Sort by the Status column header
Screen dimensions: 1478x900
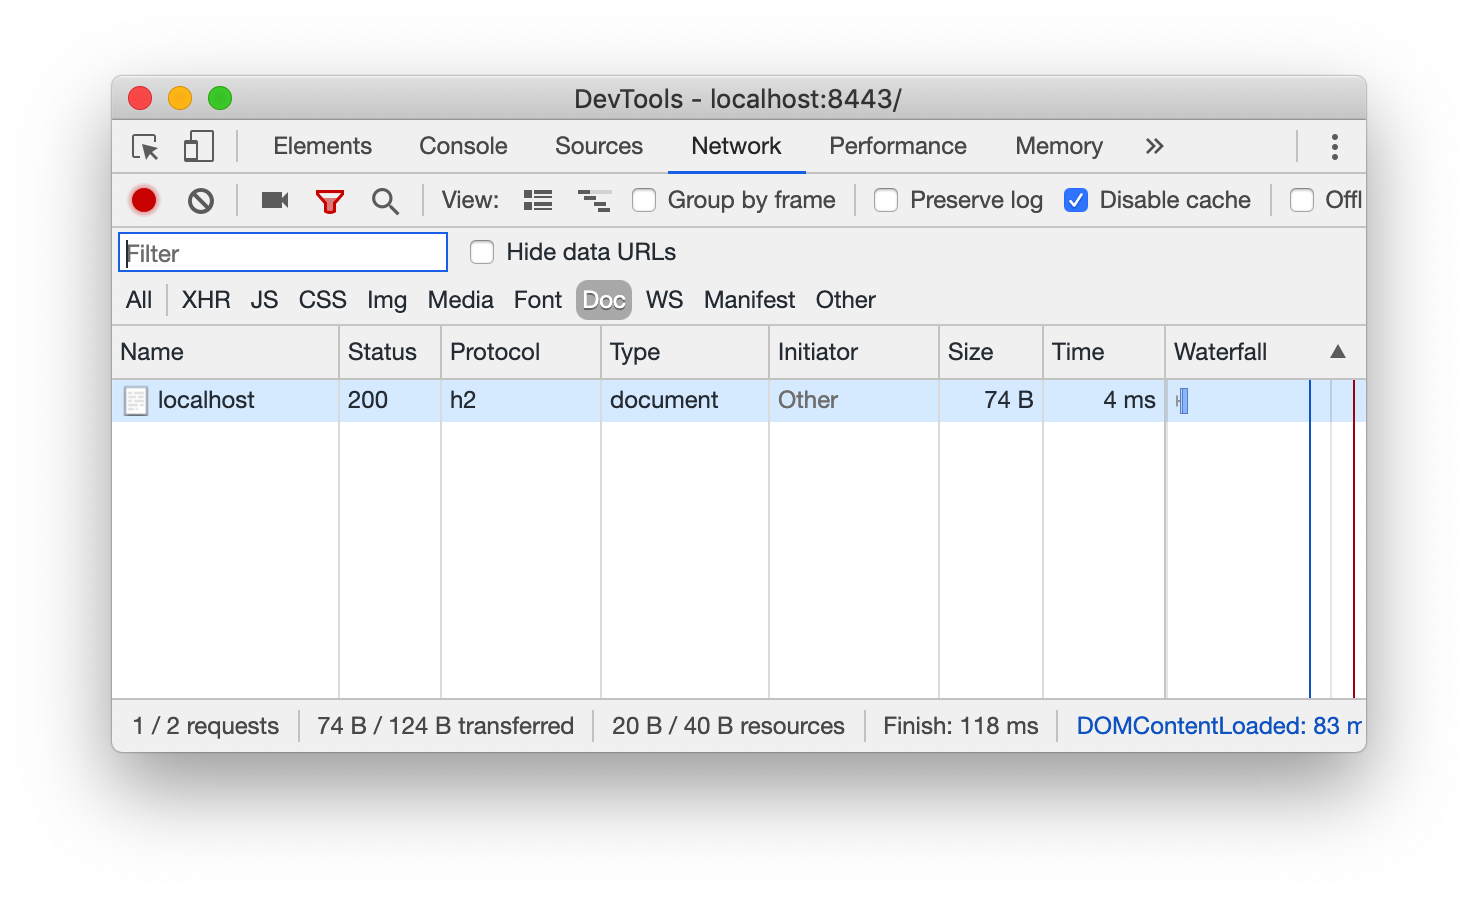click(390, 352)
